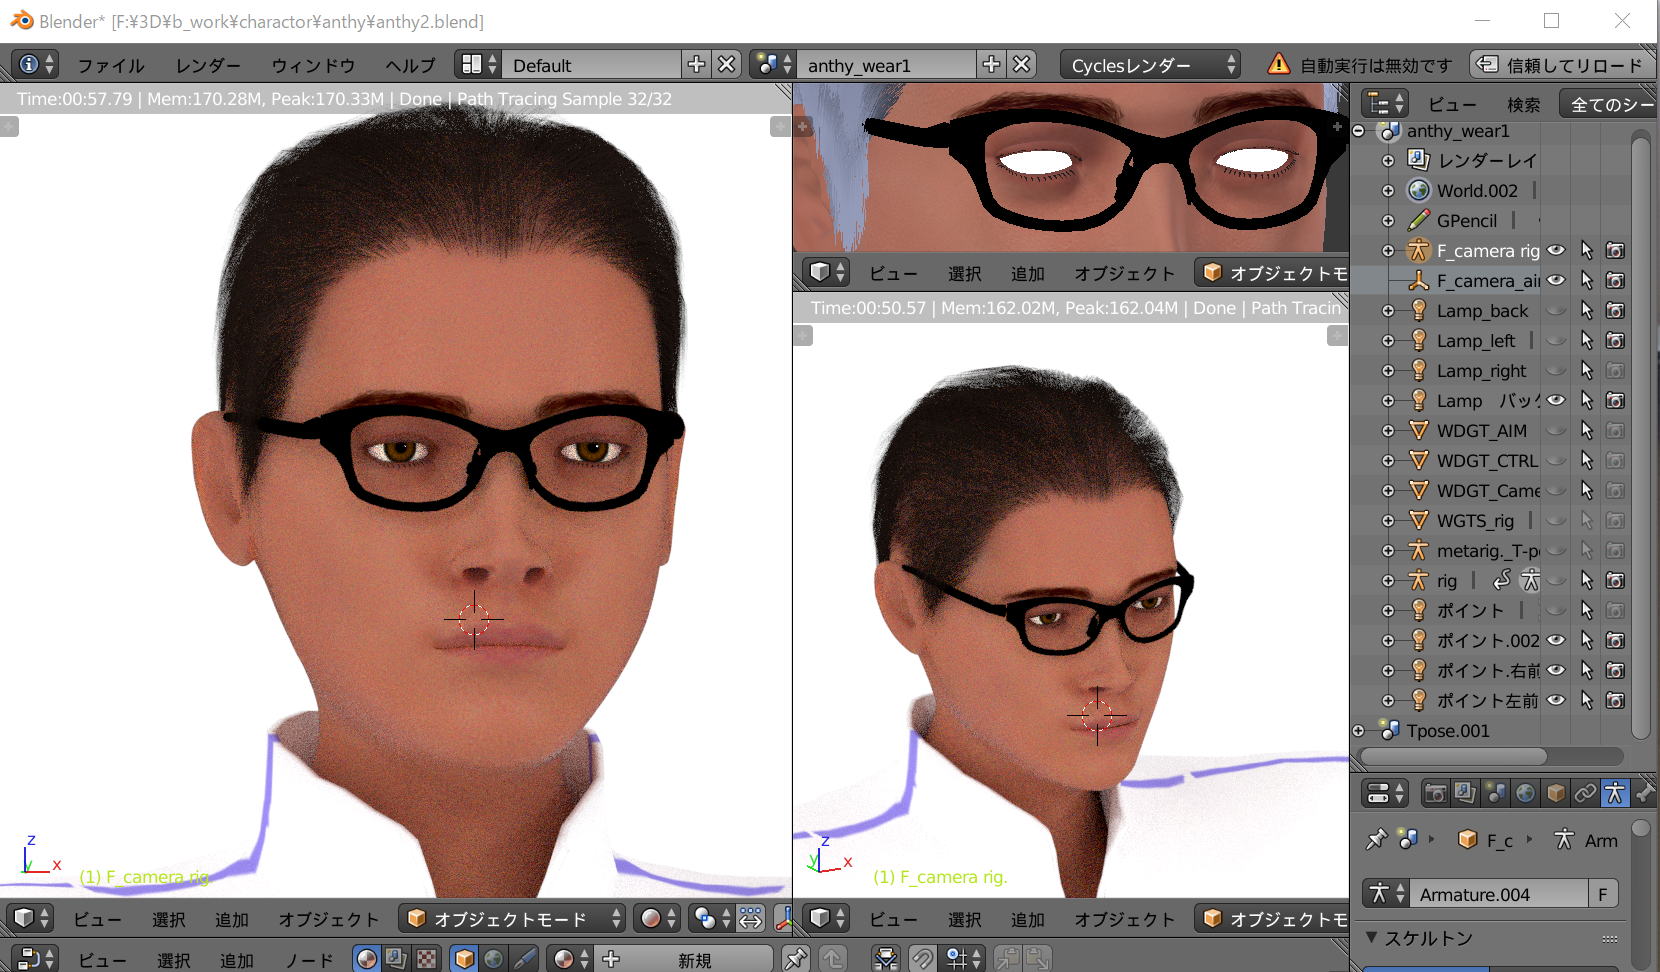The width and height of the screenshot is (1660, 972).
Task: Toggle renderability camera icon for Lamp_back
Action: click(x=1614, y=310)
